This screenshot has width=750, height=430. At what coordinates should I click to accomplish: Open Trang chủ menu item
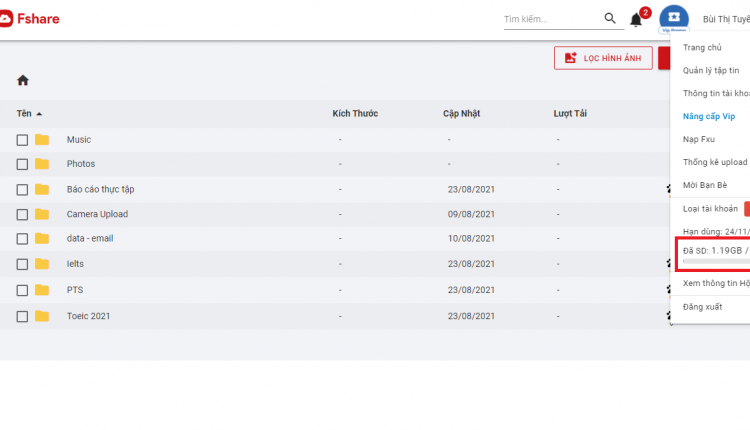pos(702,47)
